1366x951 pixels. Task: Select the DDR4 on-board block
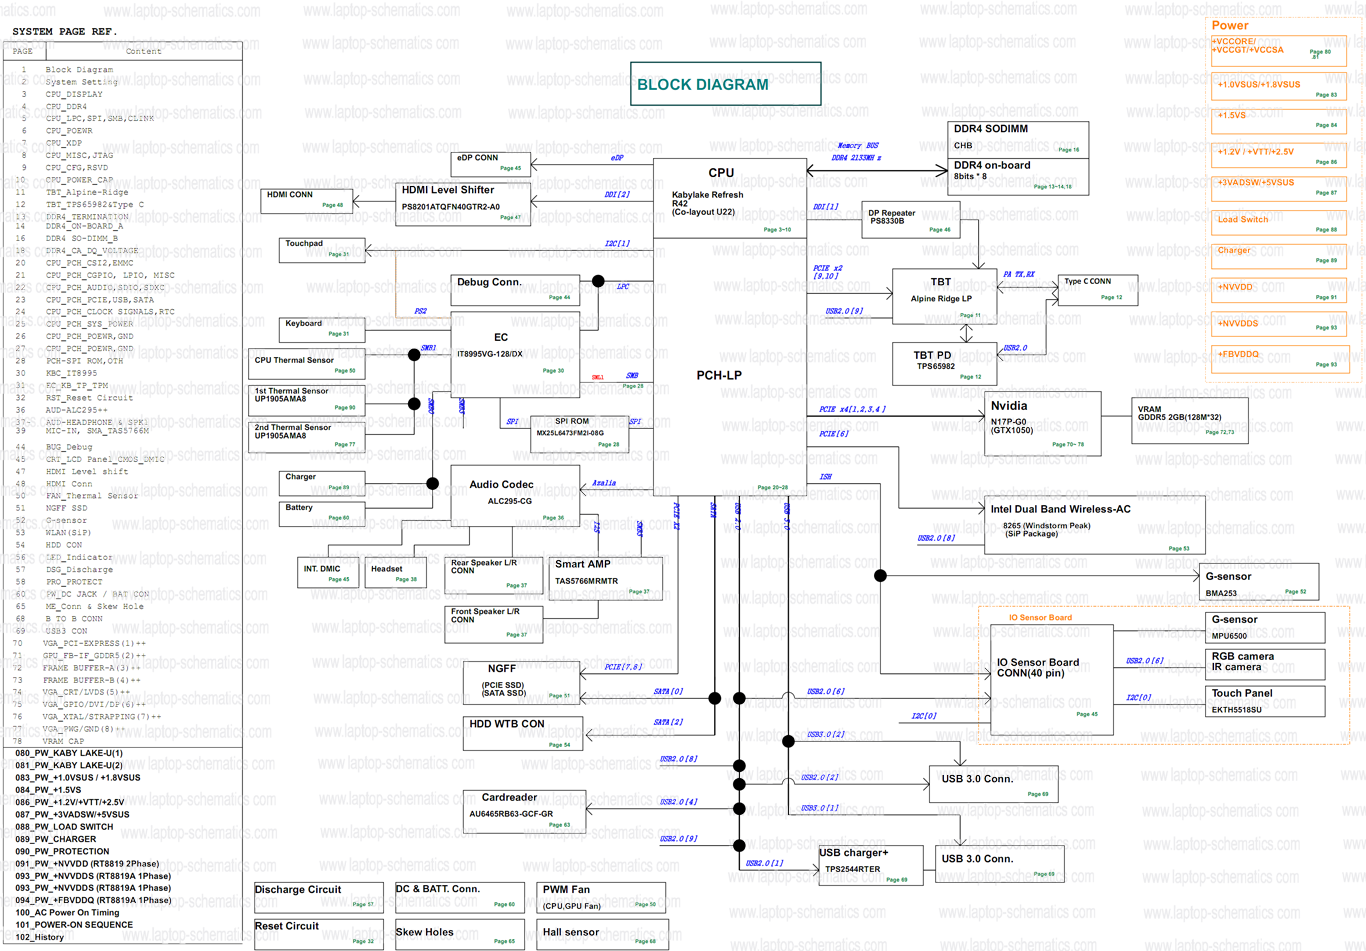[1018, 176]
